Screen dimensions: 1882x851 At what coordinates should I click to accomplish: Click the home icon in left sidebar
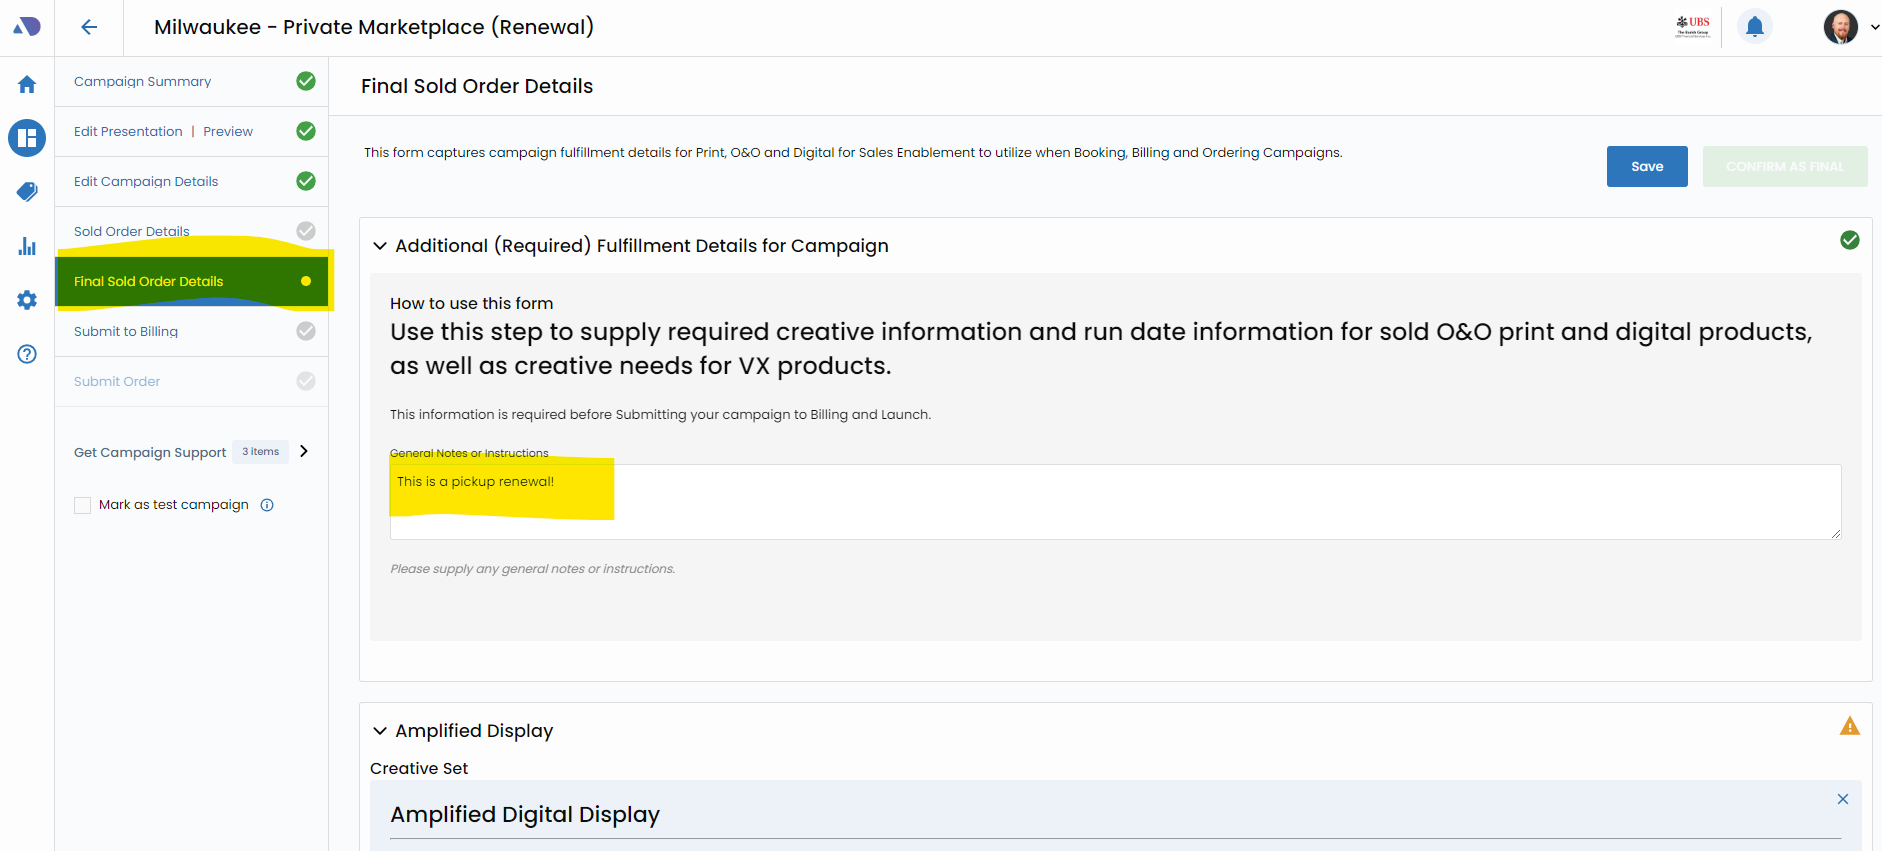[27, 85]
